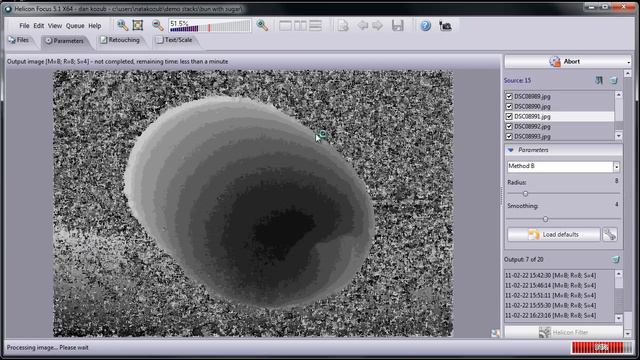Click the small icon at image's bottom-right corner
Image resolution: width=640 pixels, height=360 pixels.
point(495,333)
